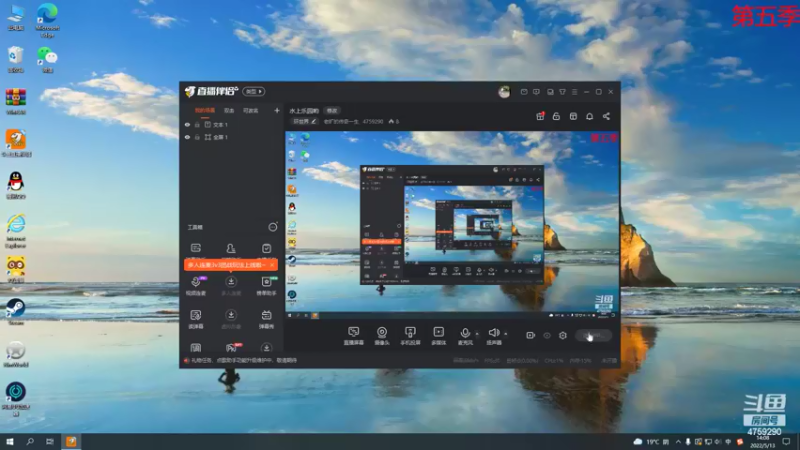Click the first small icon right of the avatar
The image size is (800, 450).
524,92
